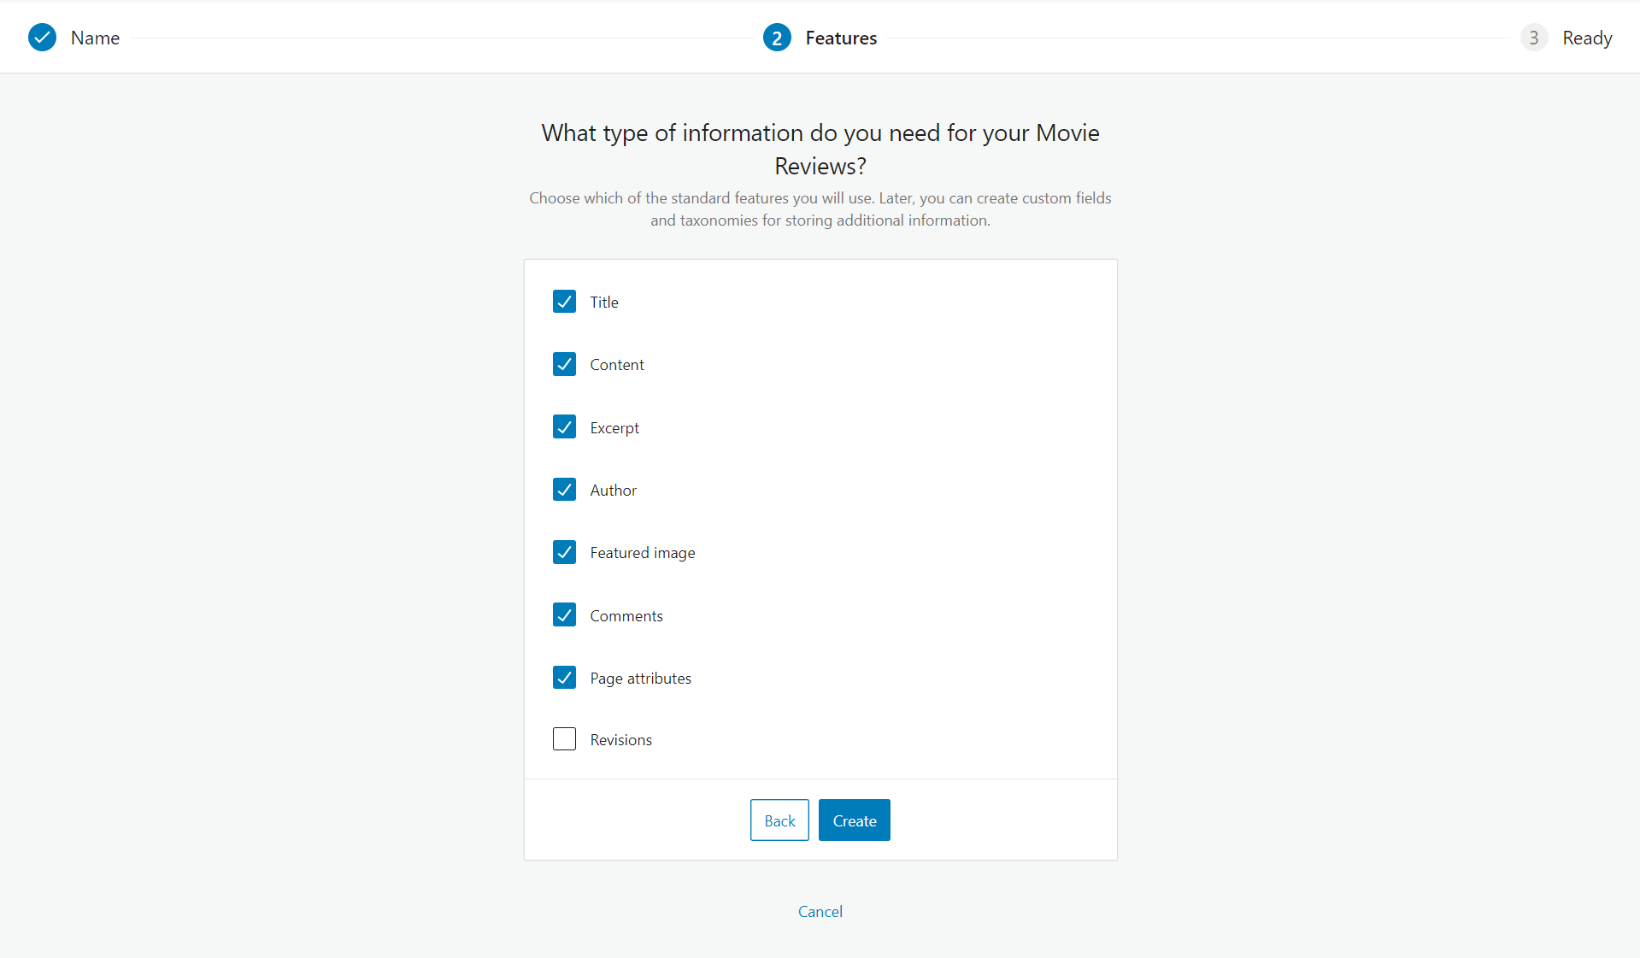Turn off the Page attributes checkbox
Viewport: 1640px width, 958px height.
[564, 678]
